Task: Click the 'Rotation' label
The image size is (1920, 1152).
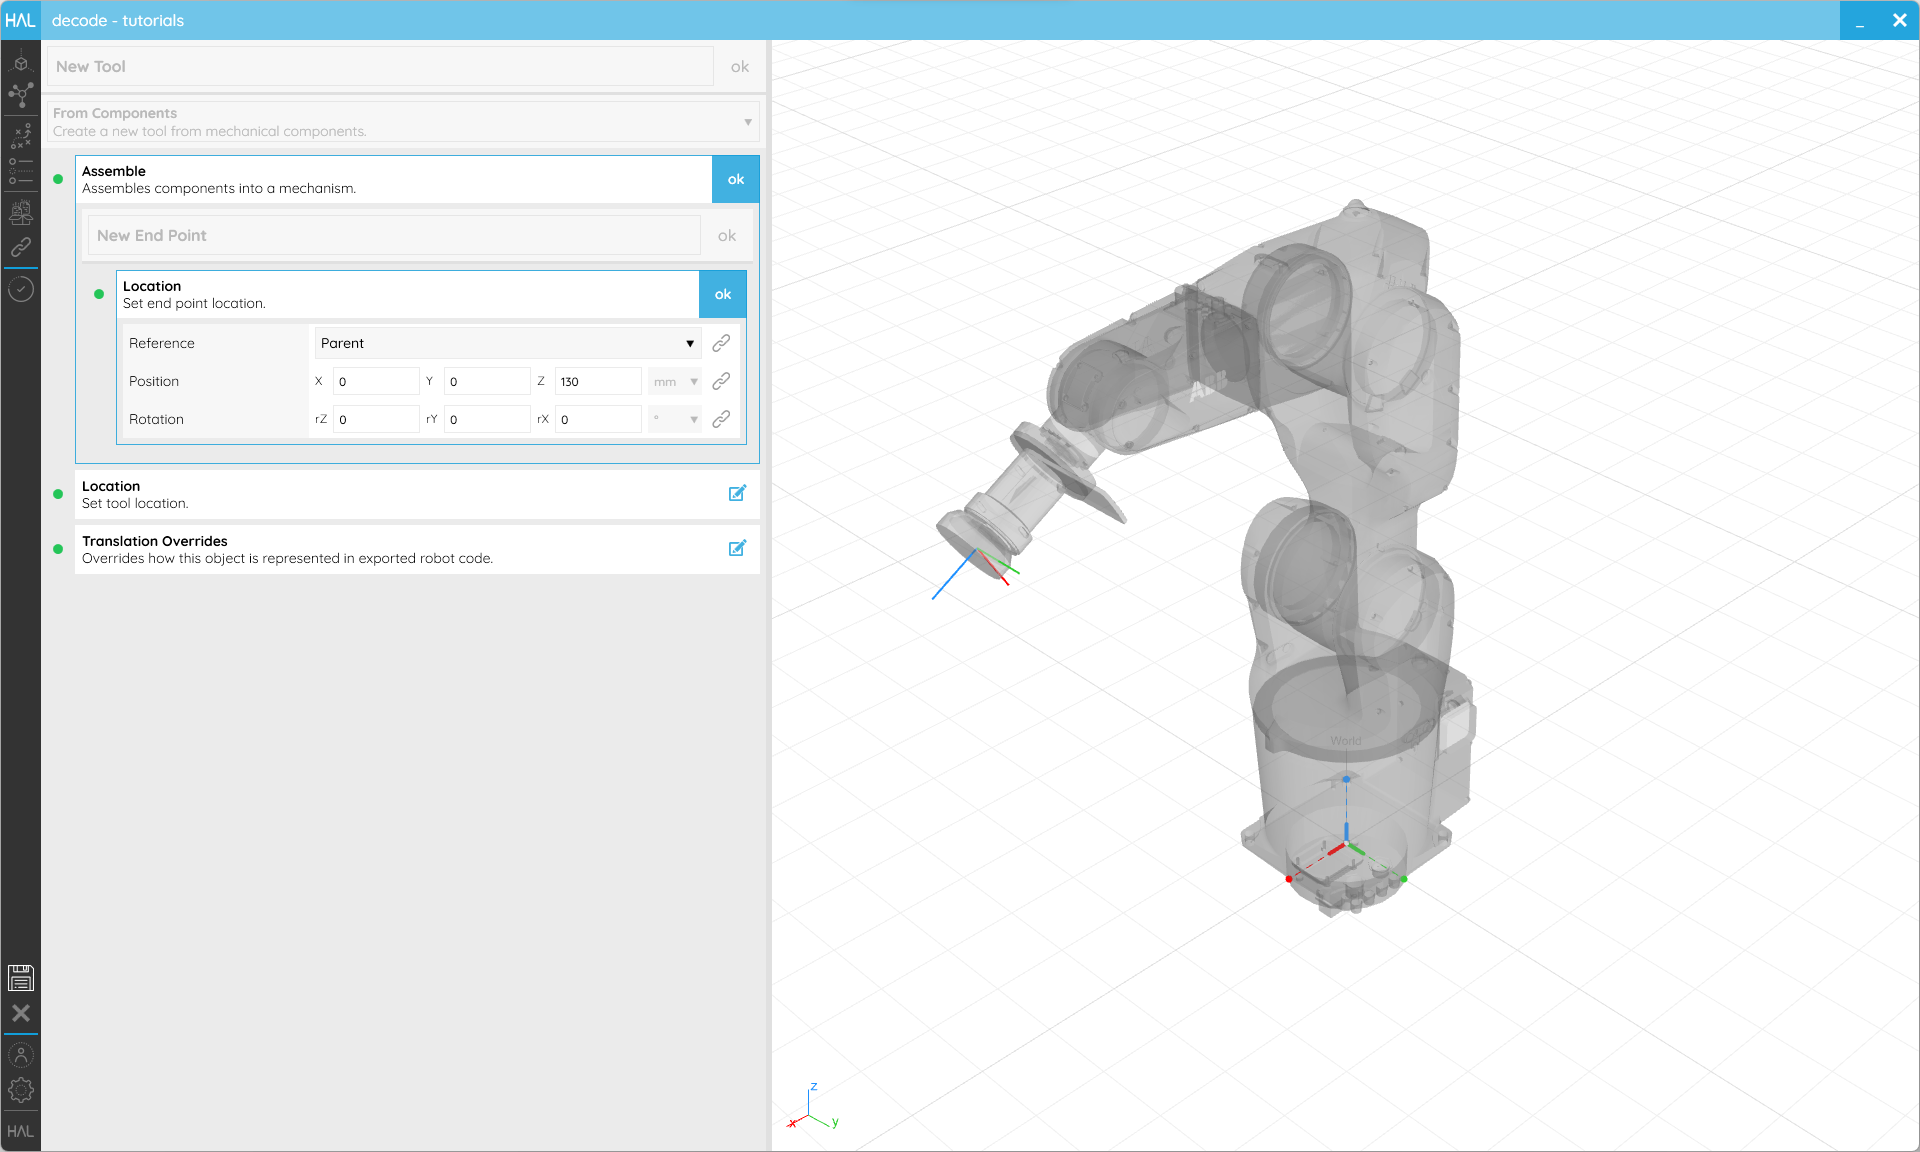Action: 156,419
